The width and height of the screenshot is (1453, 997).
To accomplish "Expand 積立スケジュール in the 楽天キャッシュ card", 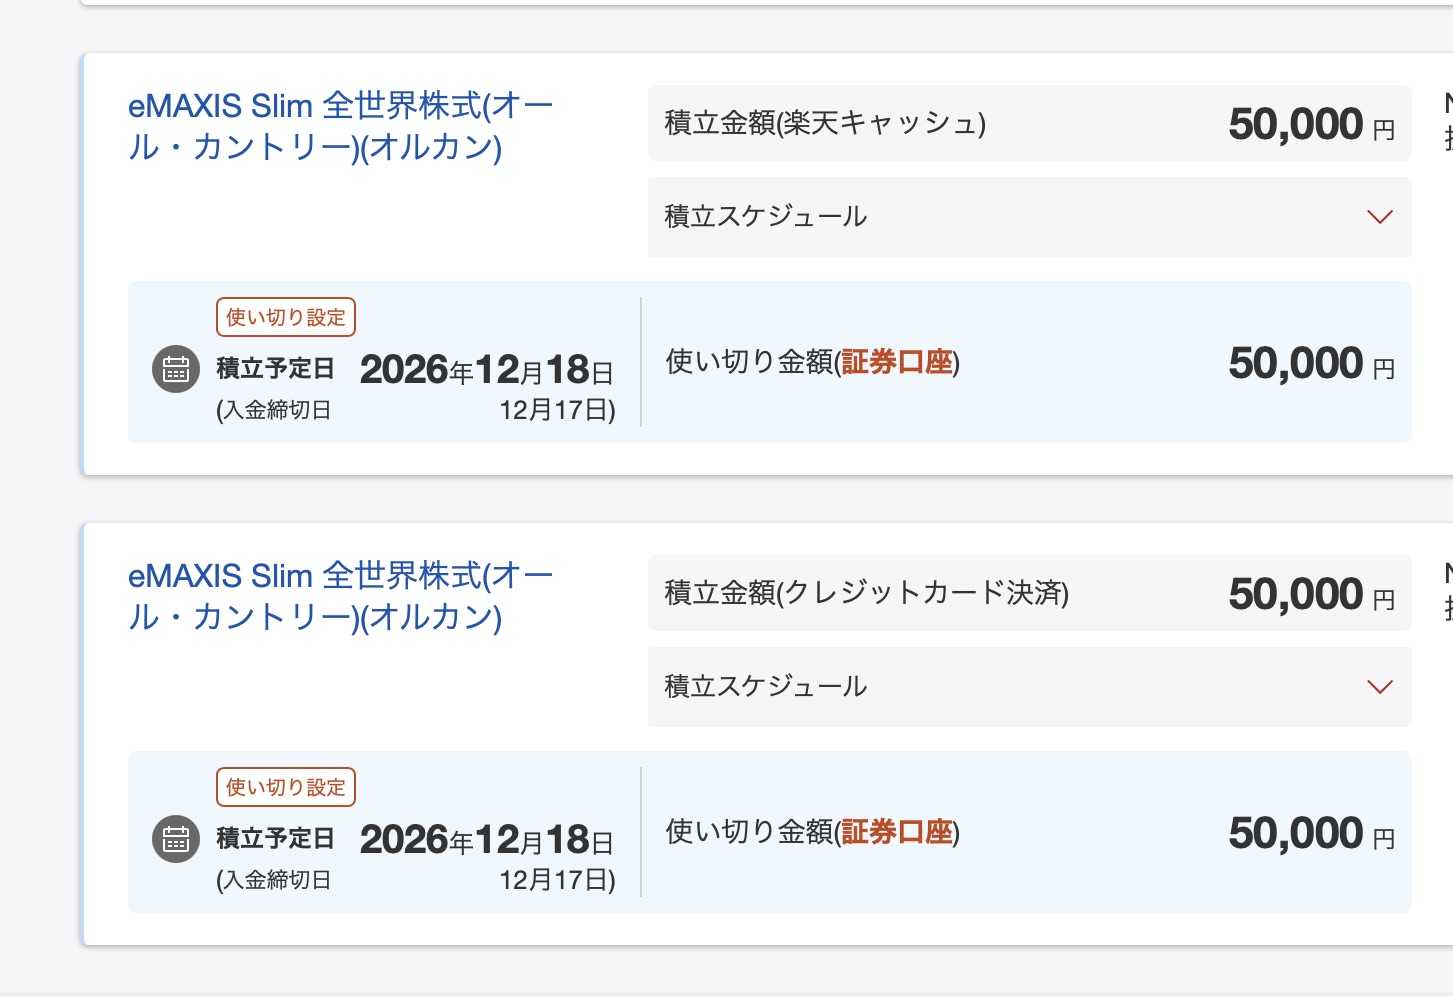I will point(1379,217).
